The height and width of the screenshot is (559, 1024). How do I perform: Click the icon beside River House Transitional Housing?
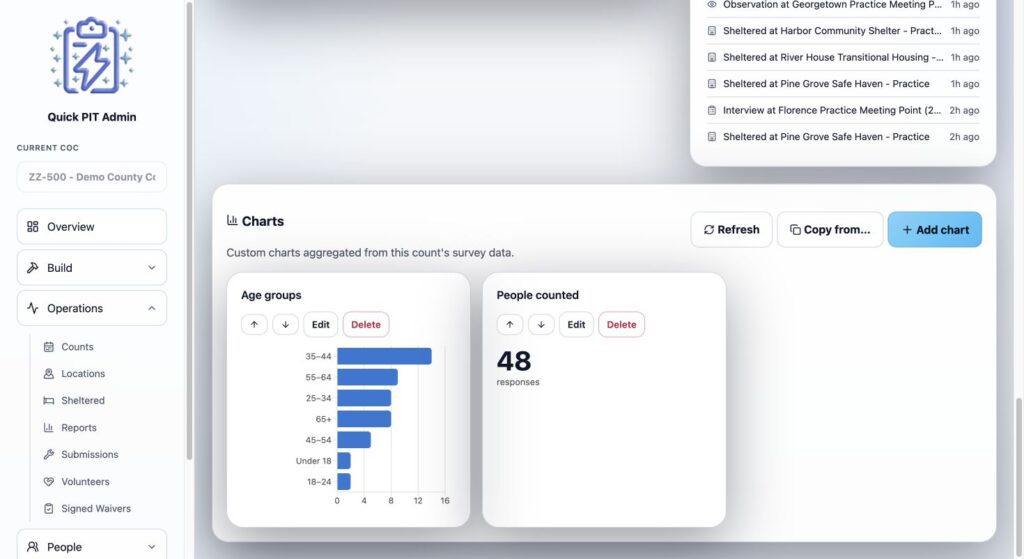click(x=712, y=57)
